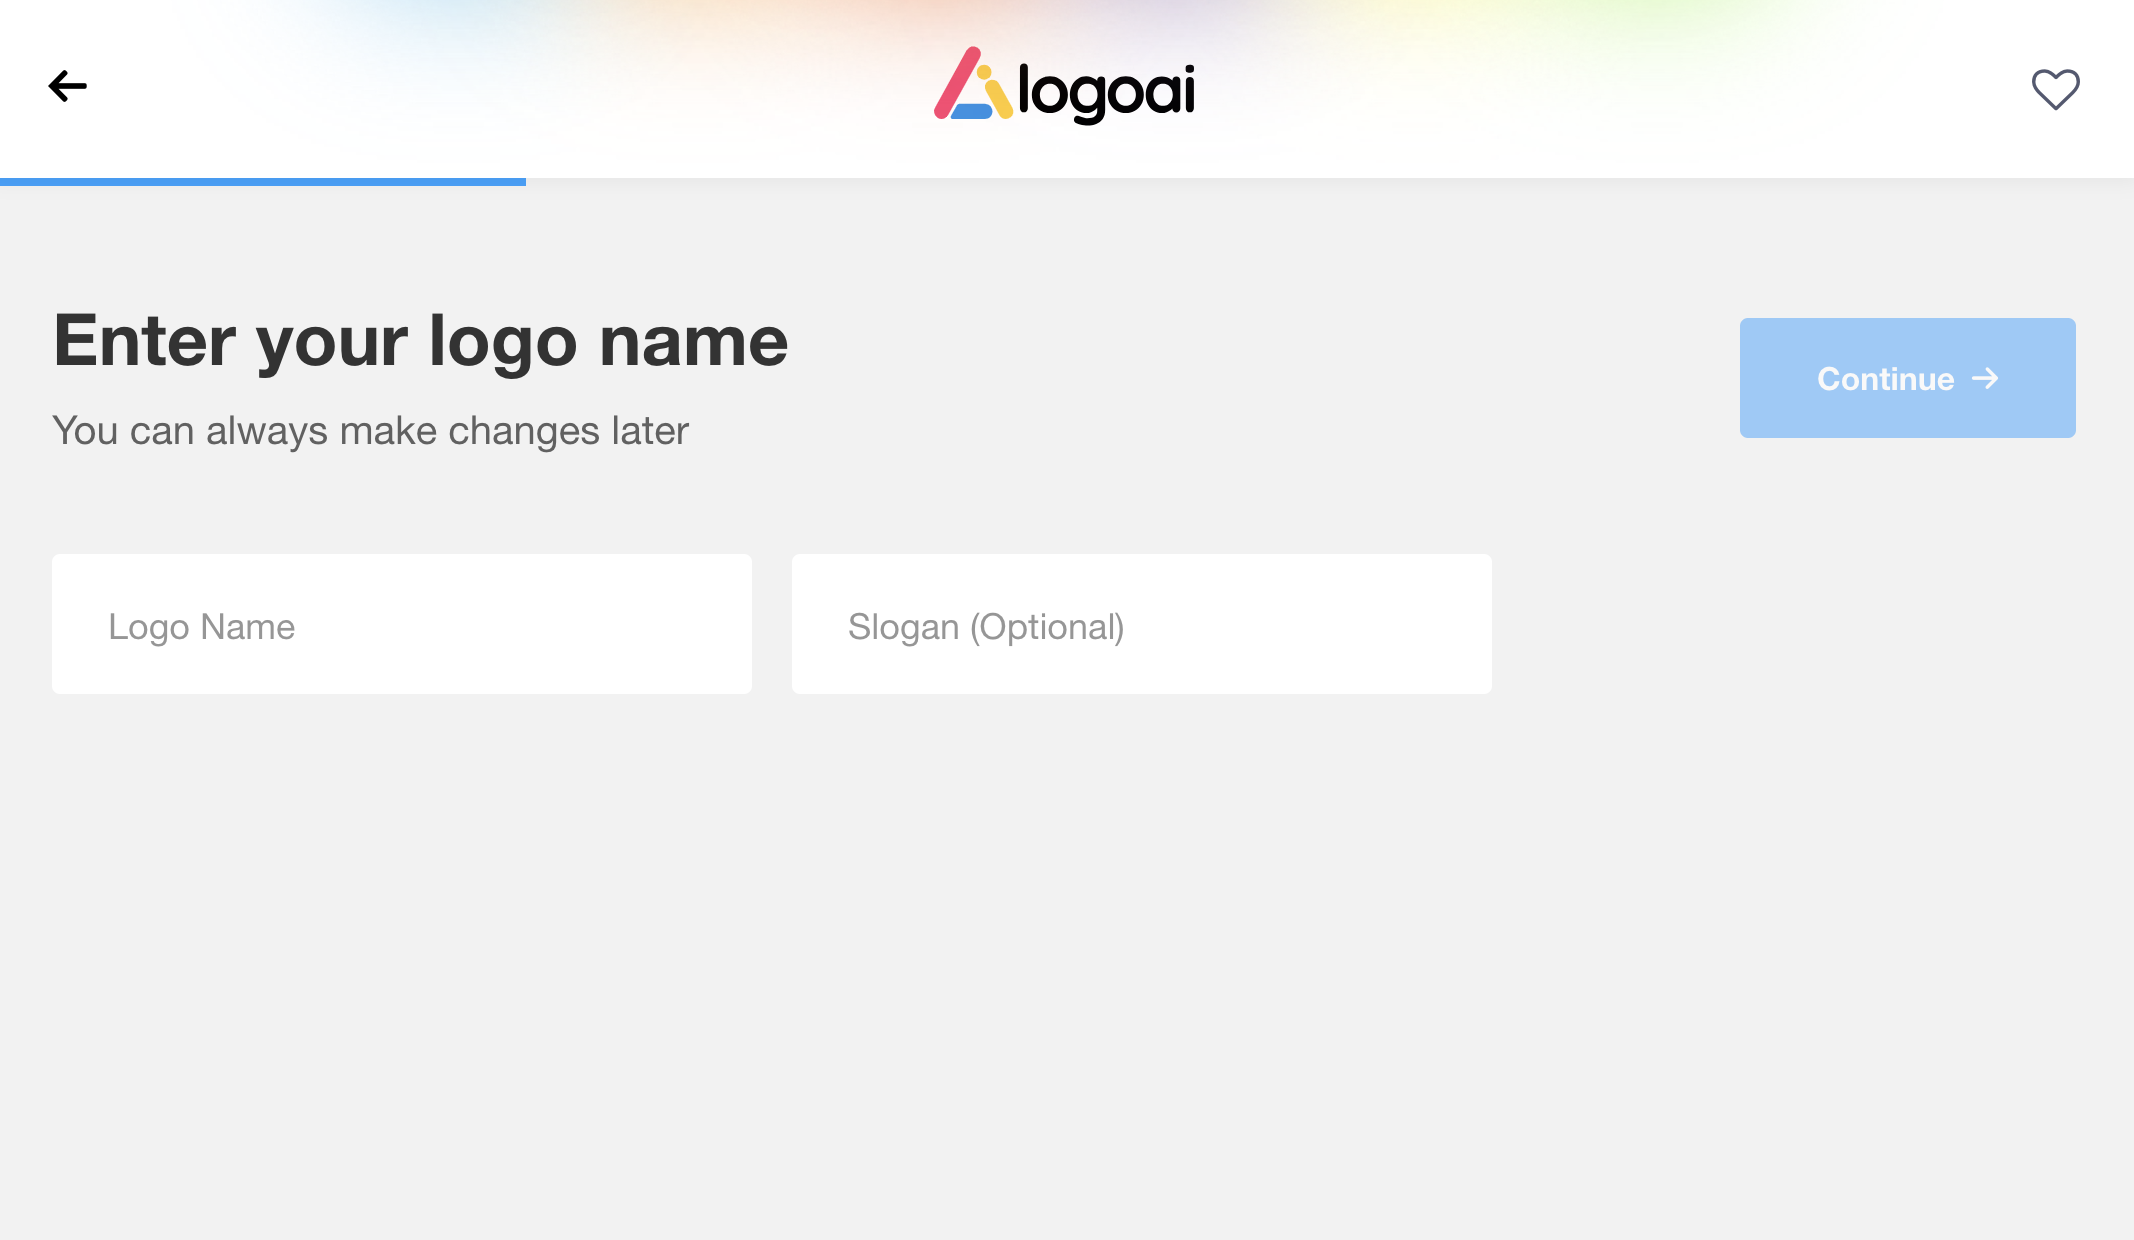
Task: Focus the Logo Name input field
Action: [402, 624]
